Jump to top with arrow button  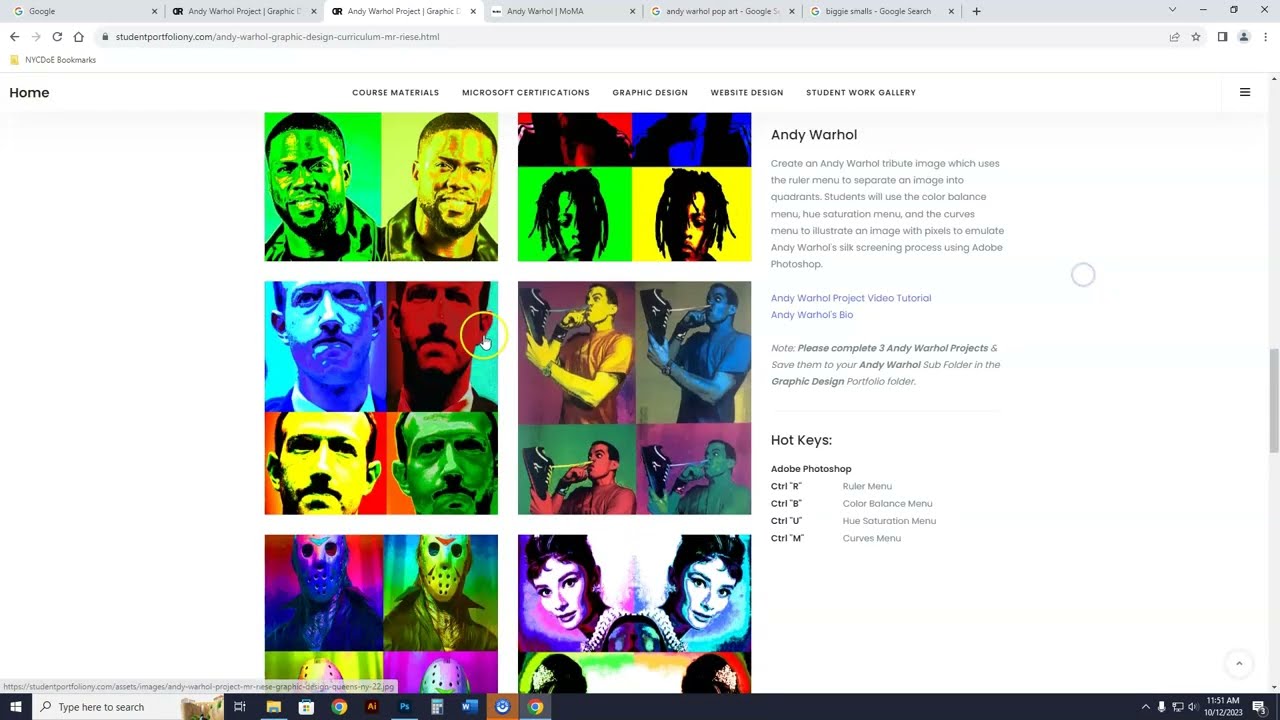1239,663
